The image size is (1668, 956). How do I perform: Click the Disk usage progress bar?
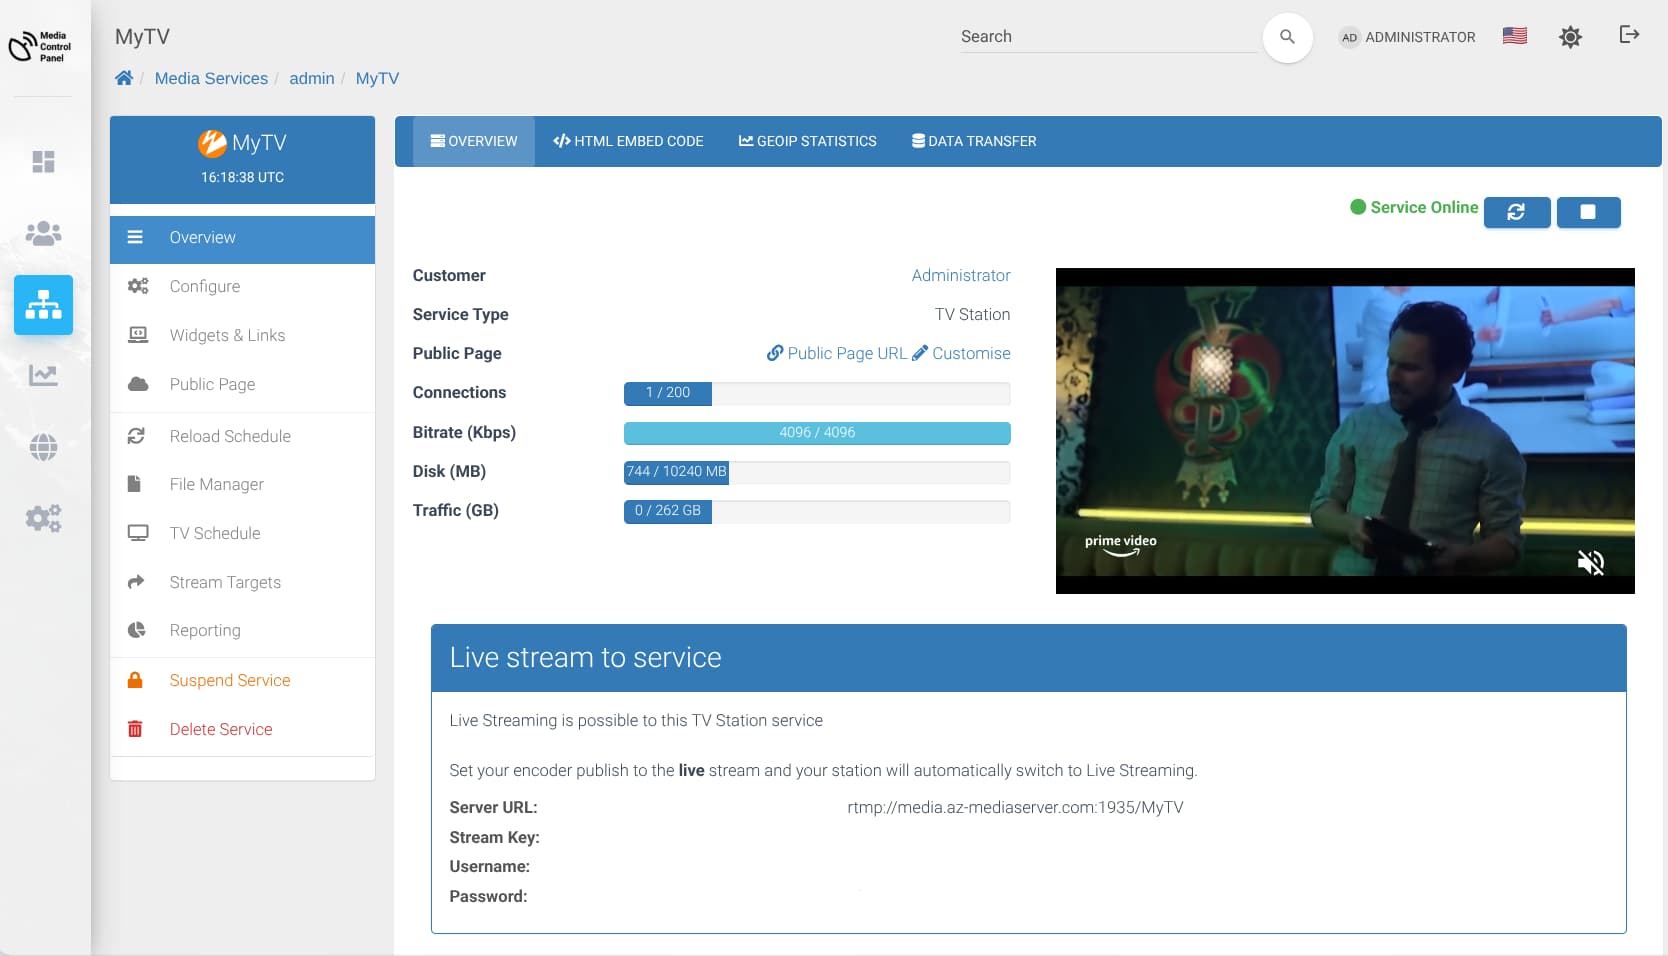pos(816,472)
